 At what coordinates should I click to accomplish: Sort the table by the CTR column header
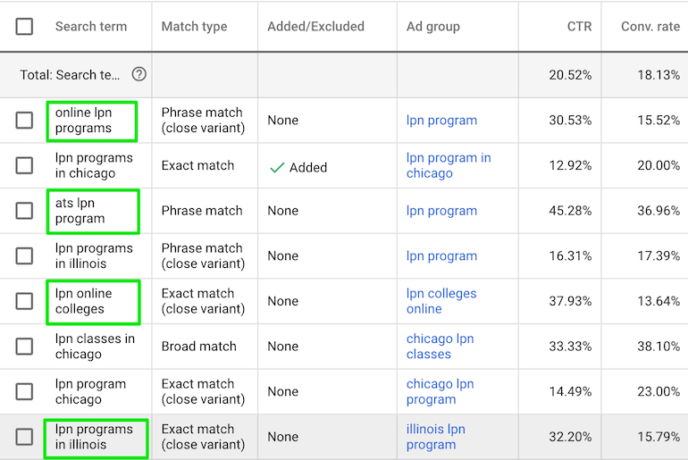coord(579,27)
